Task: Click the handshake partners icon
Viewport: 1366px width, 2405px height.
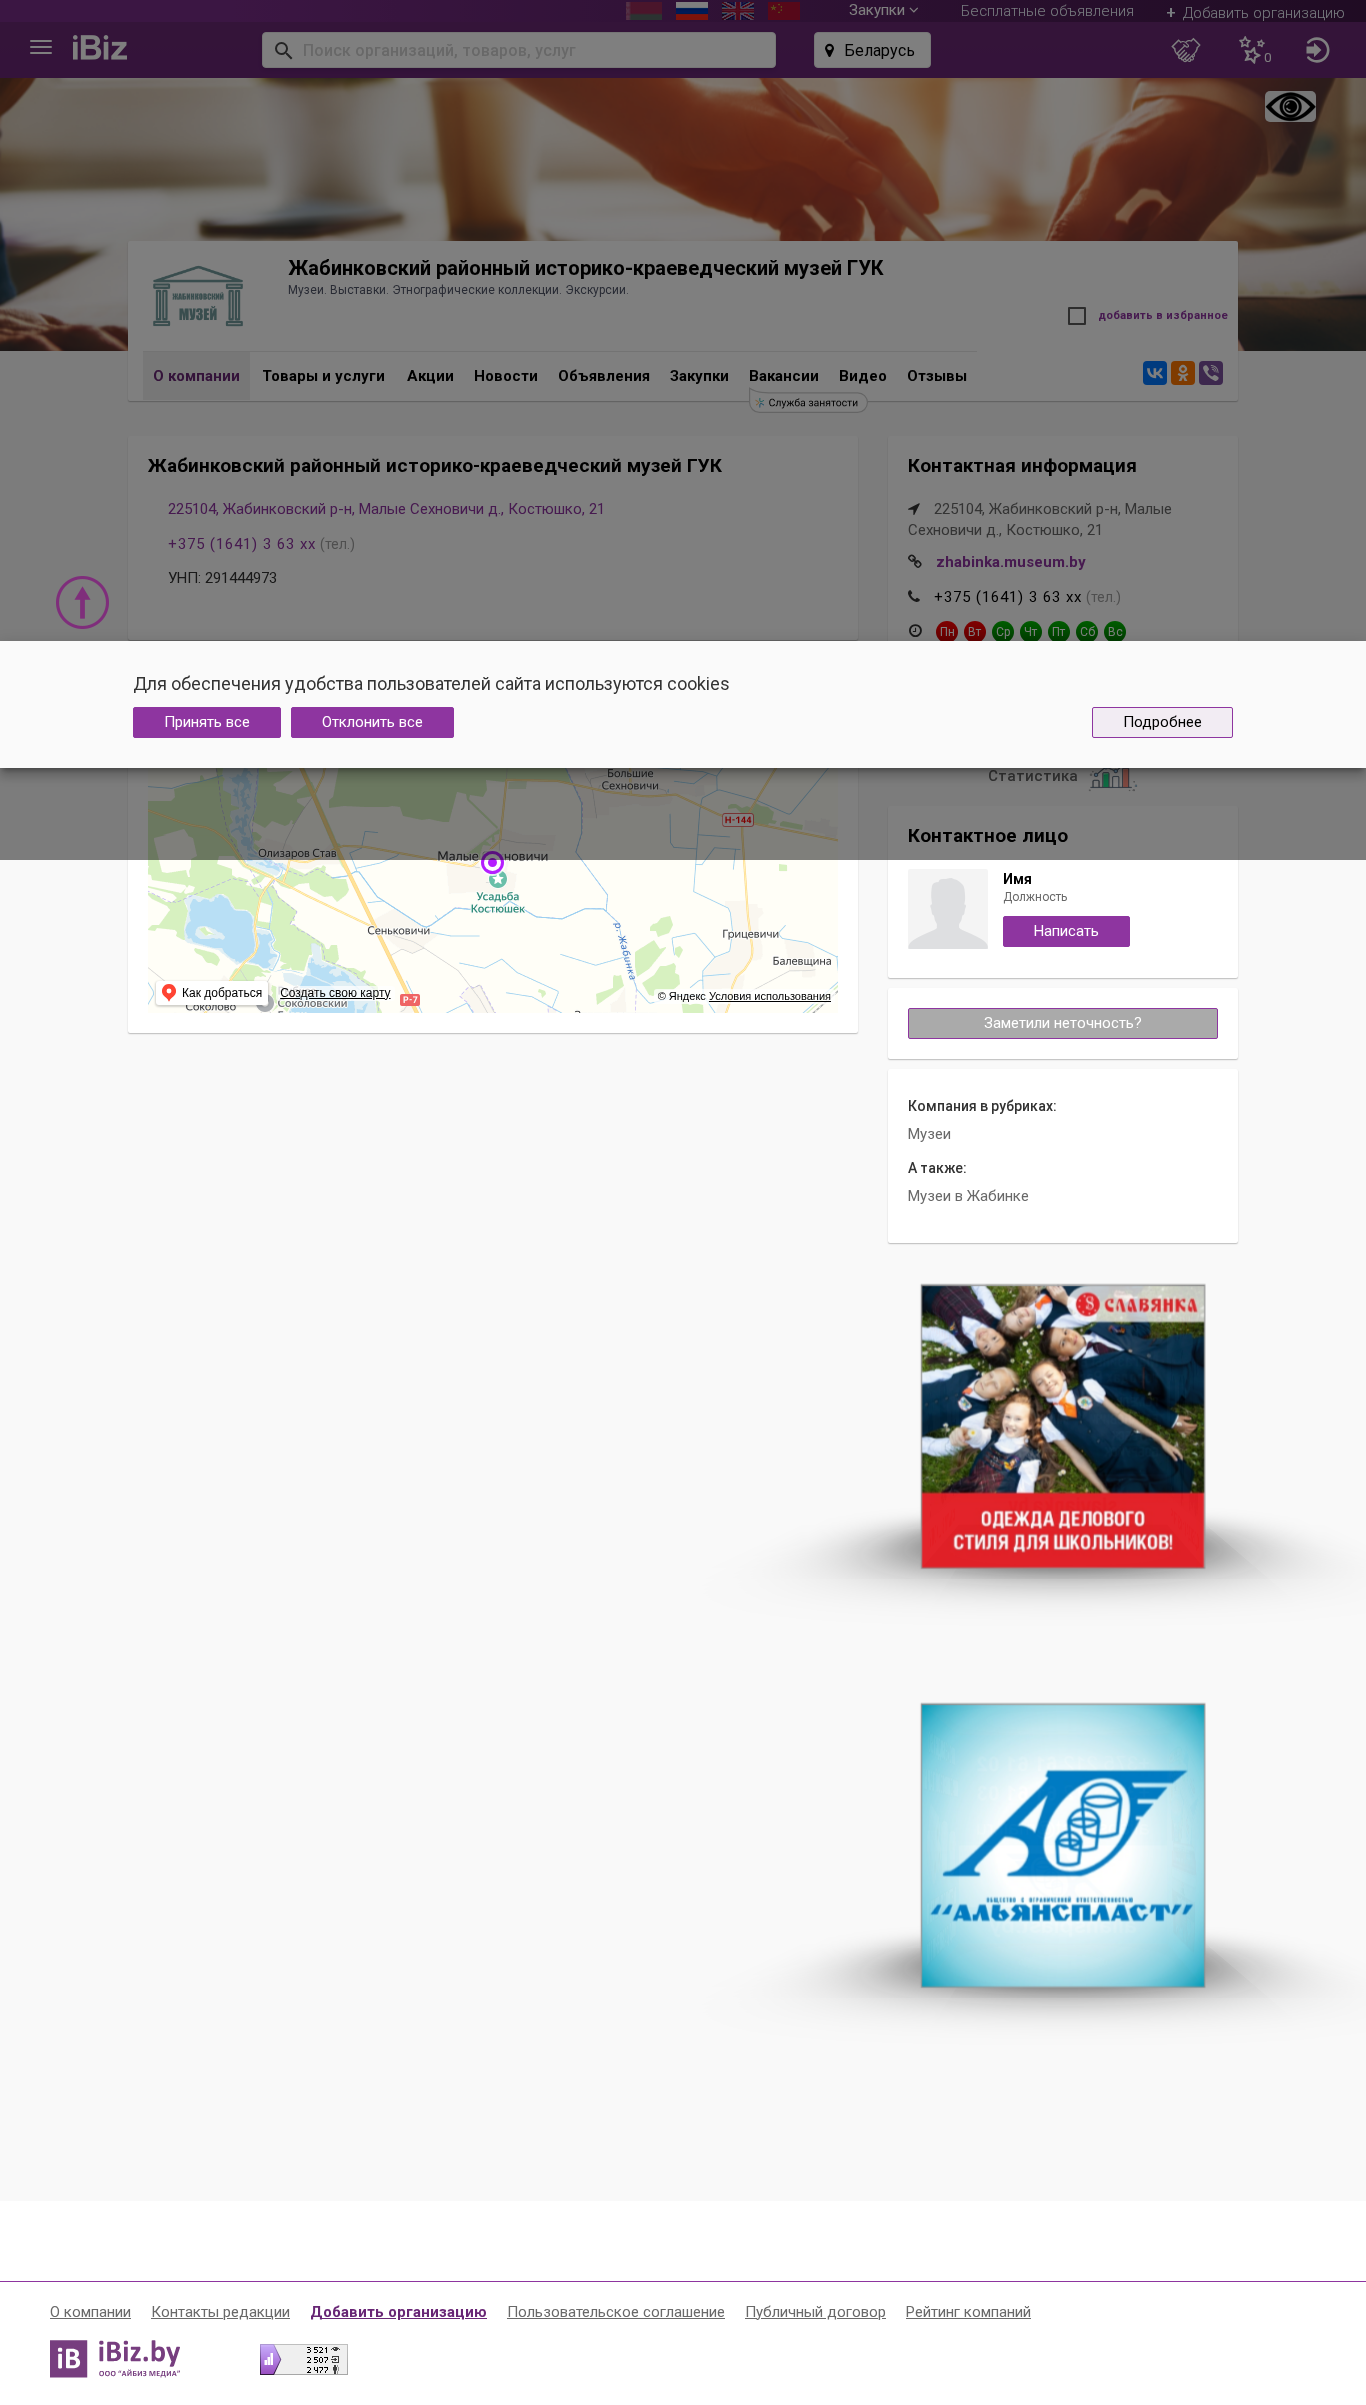Action: pos(1186,50)
